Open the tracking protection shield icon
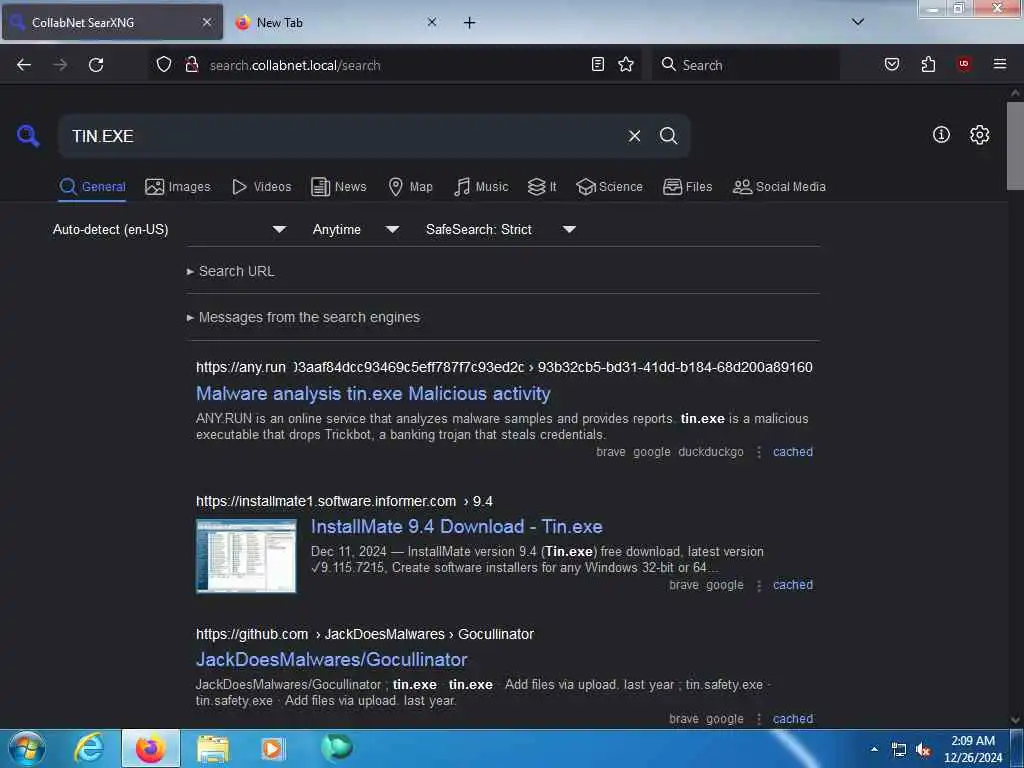 pos(164,65)
